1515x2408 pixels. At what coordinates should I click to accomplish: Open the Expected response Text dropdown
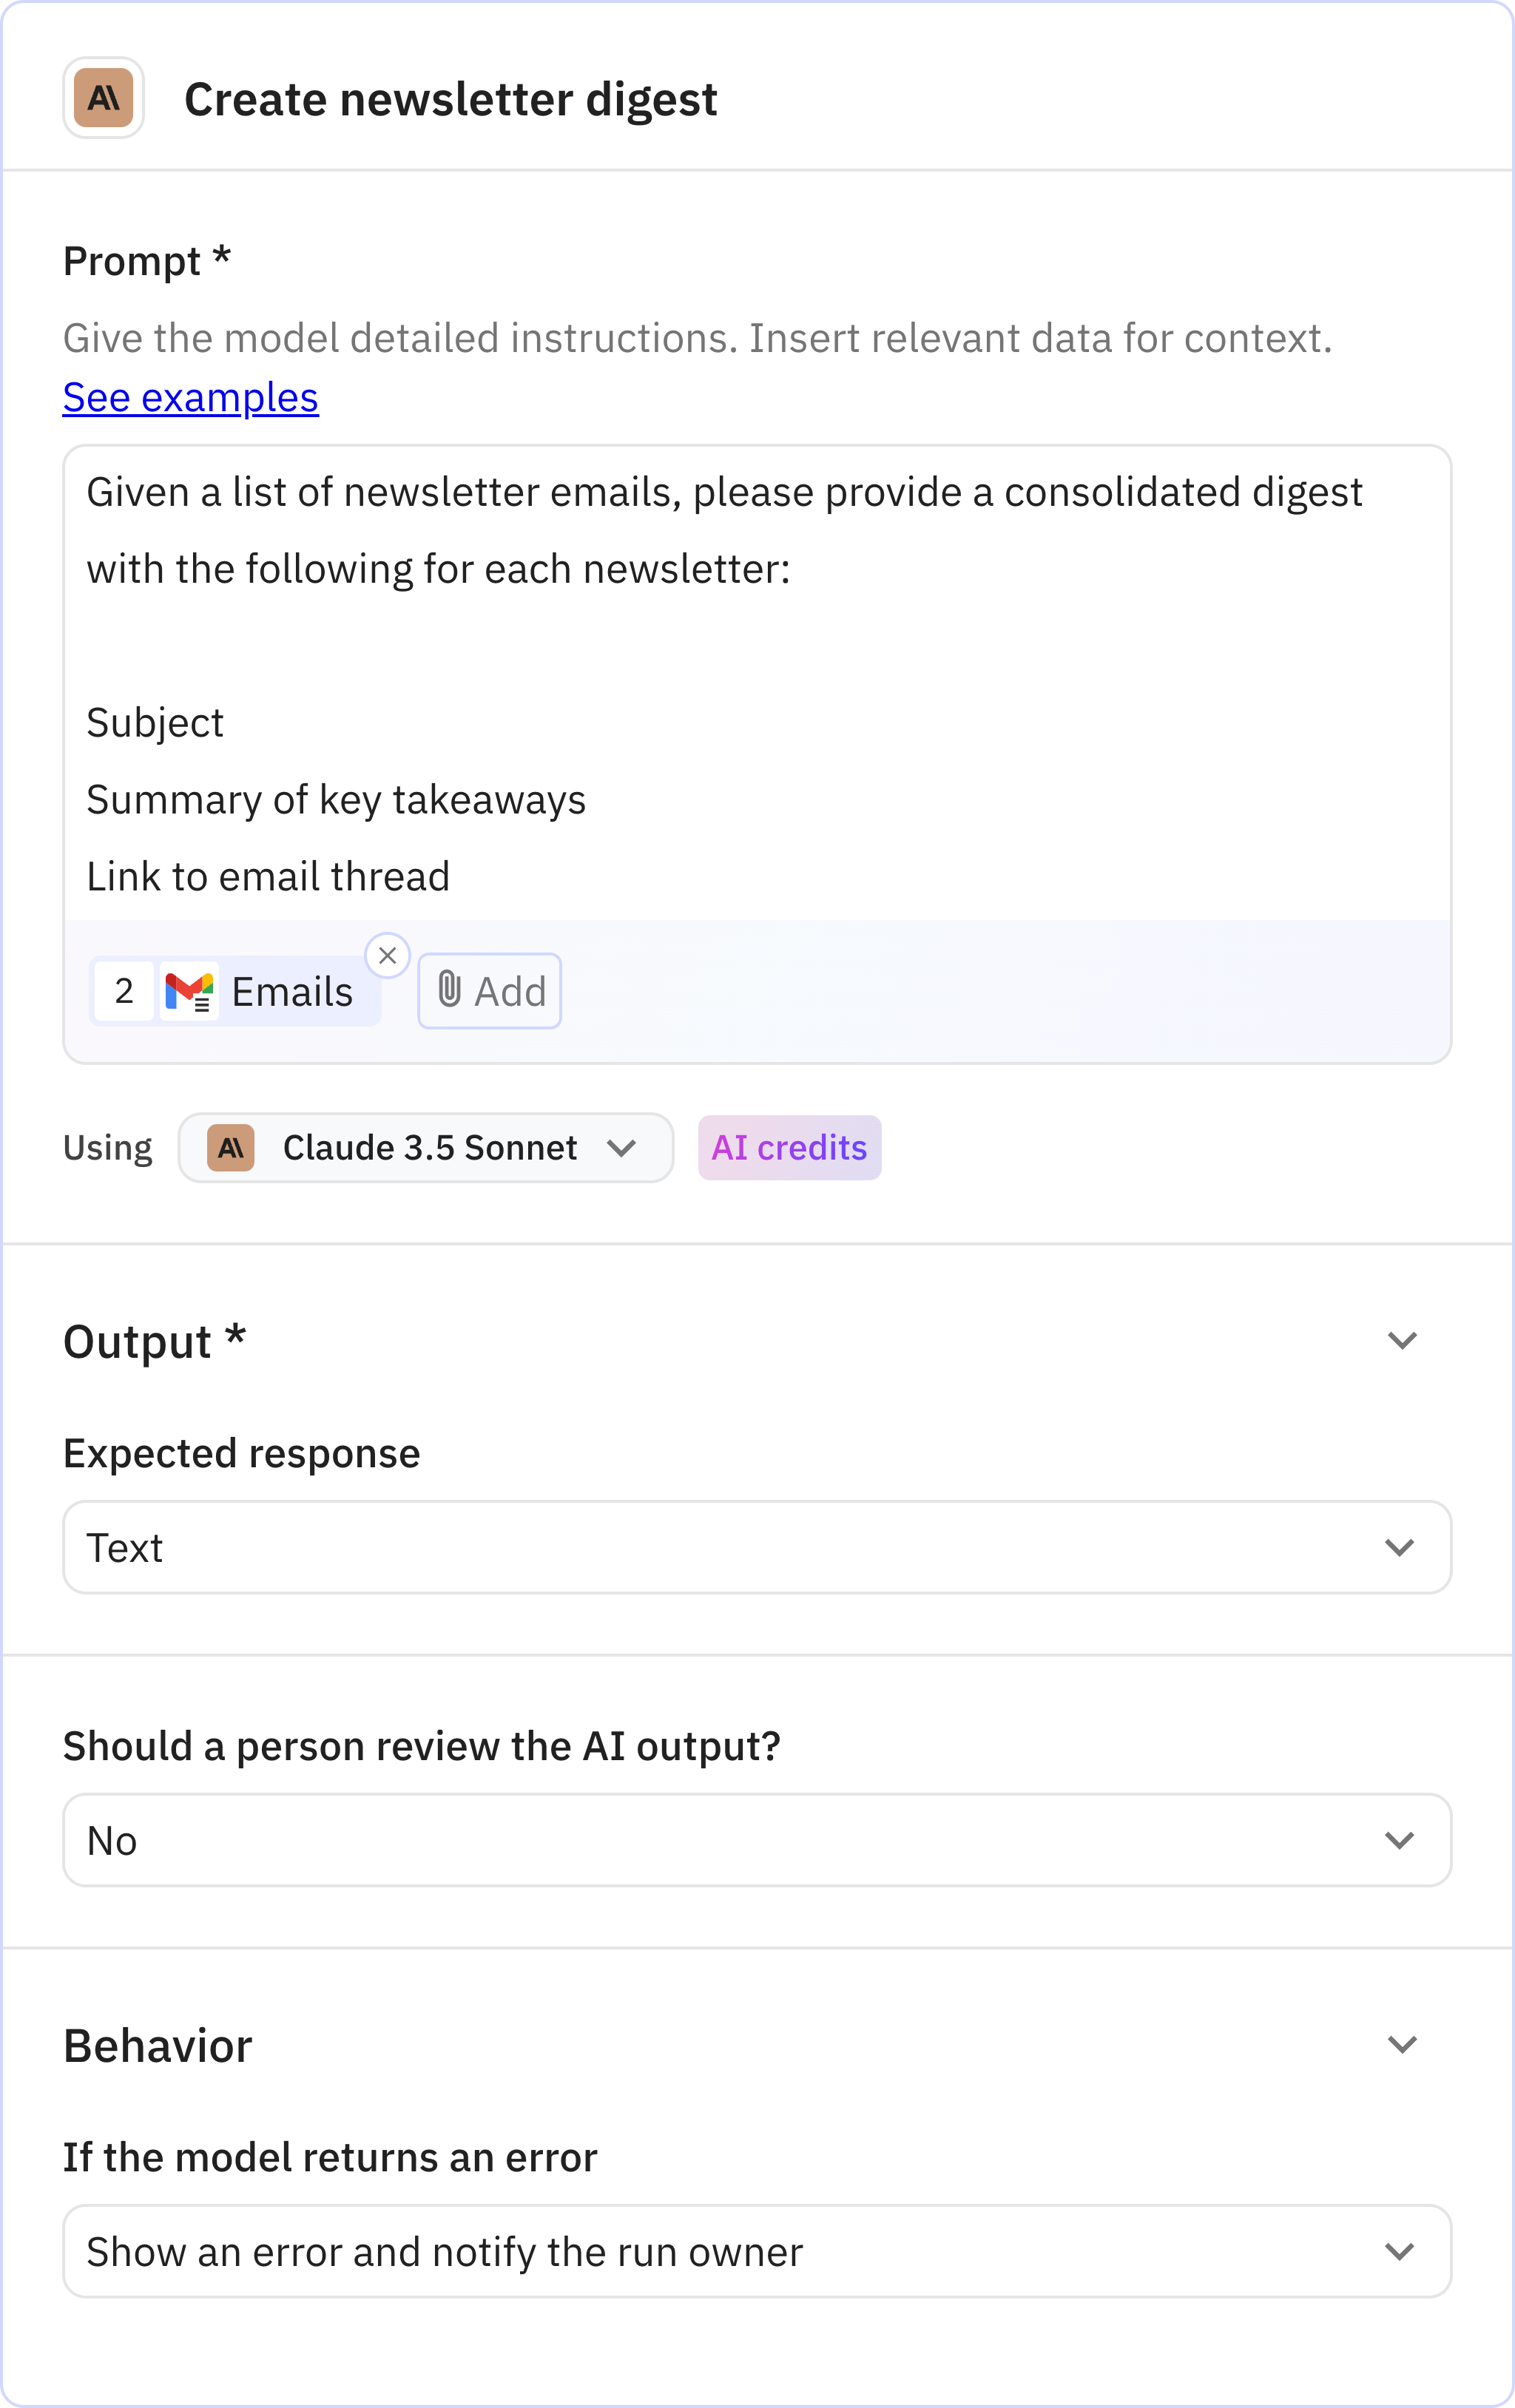(757, 1547)
